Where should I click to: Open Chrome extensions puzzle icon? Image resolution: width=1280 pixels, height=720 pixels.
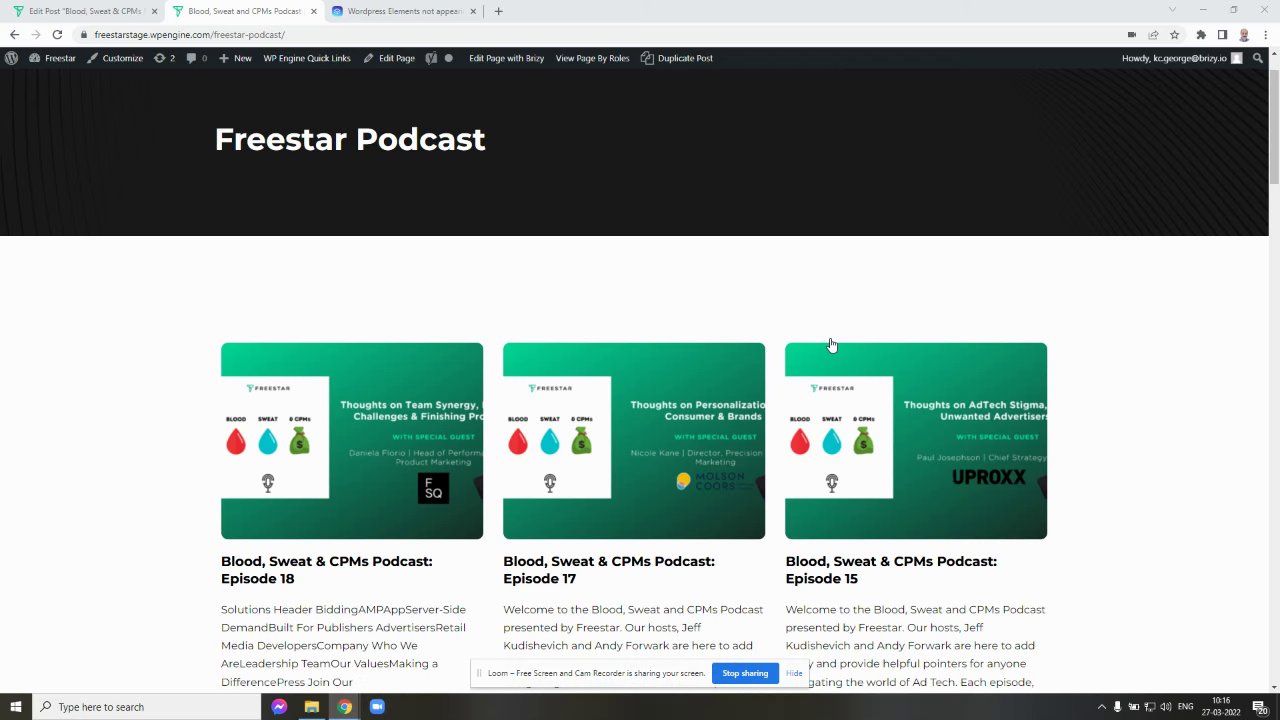click(1201, 34)
